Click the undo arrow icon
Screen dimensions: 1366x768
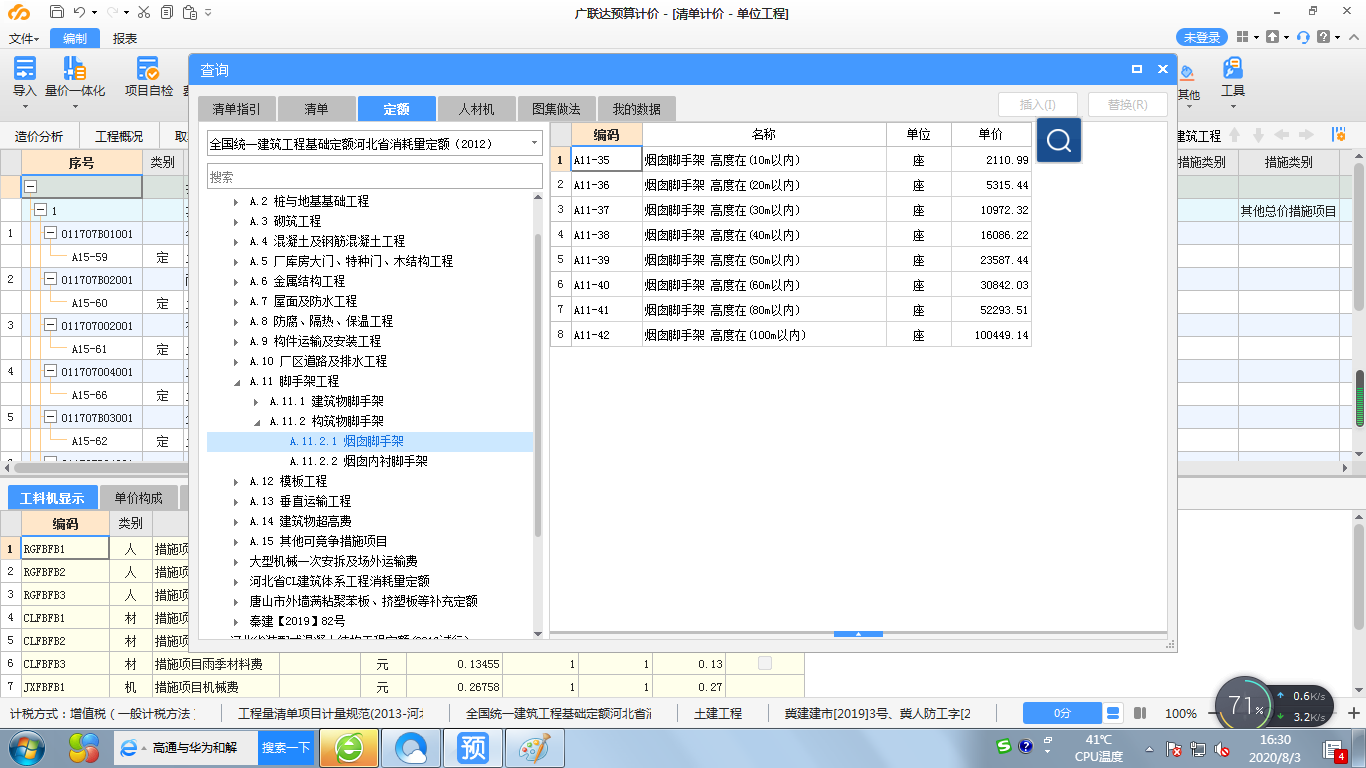tap(80, 12)
